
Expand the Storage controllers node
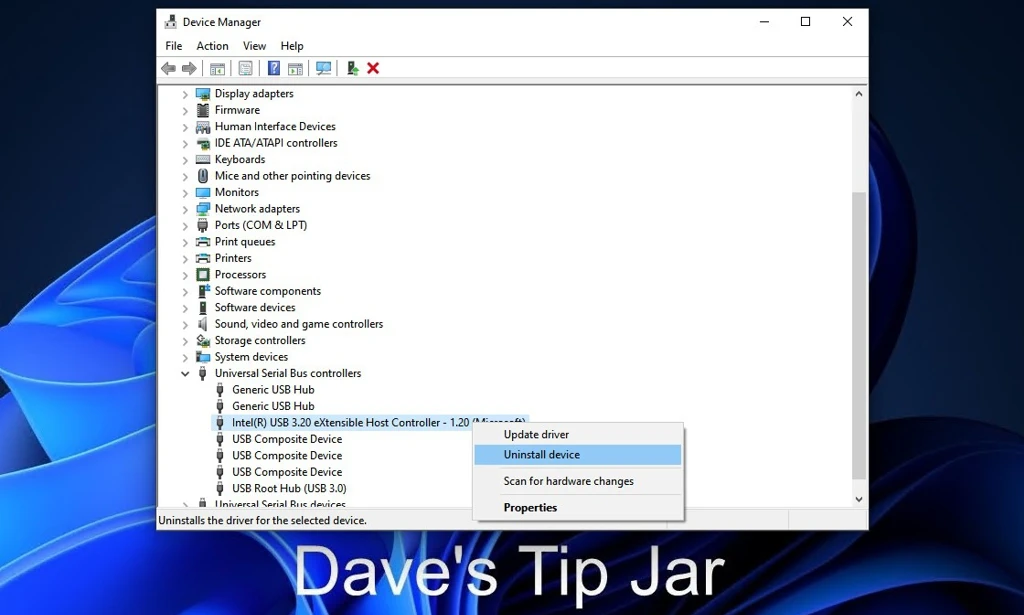(185, 341)
